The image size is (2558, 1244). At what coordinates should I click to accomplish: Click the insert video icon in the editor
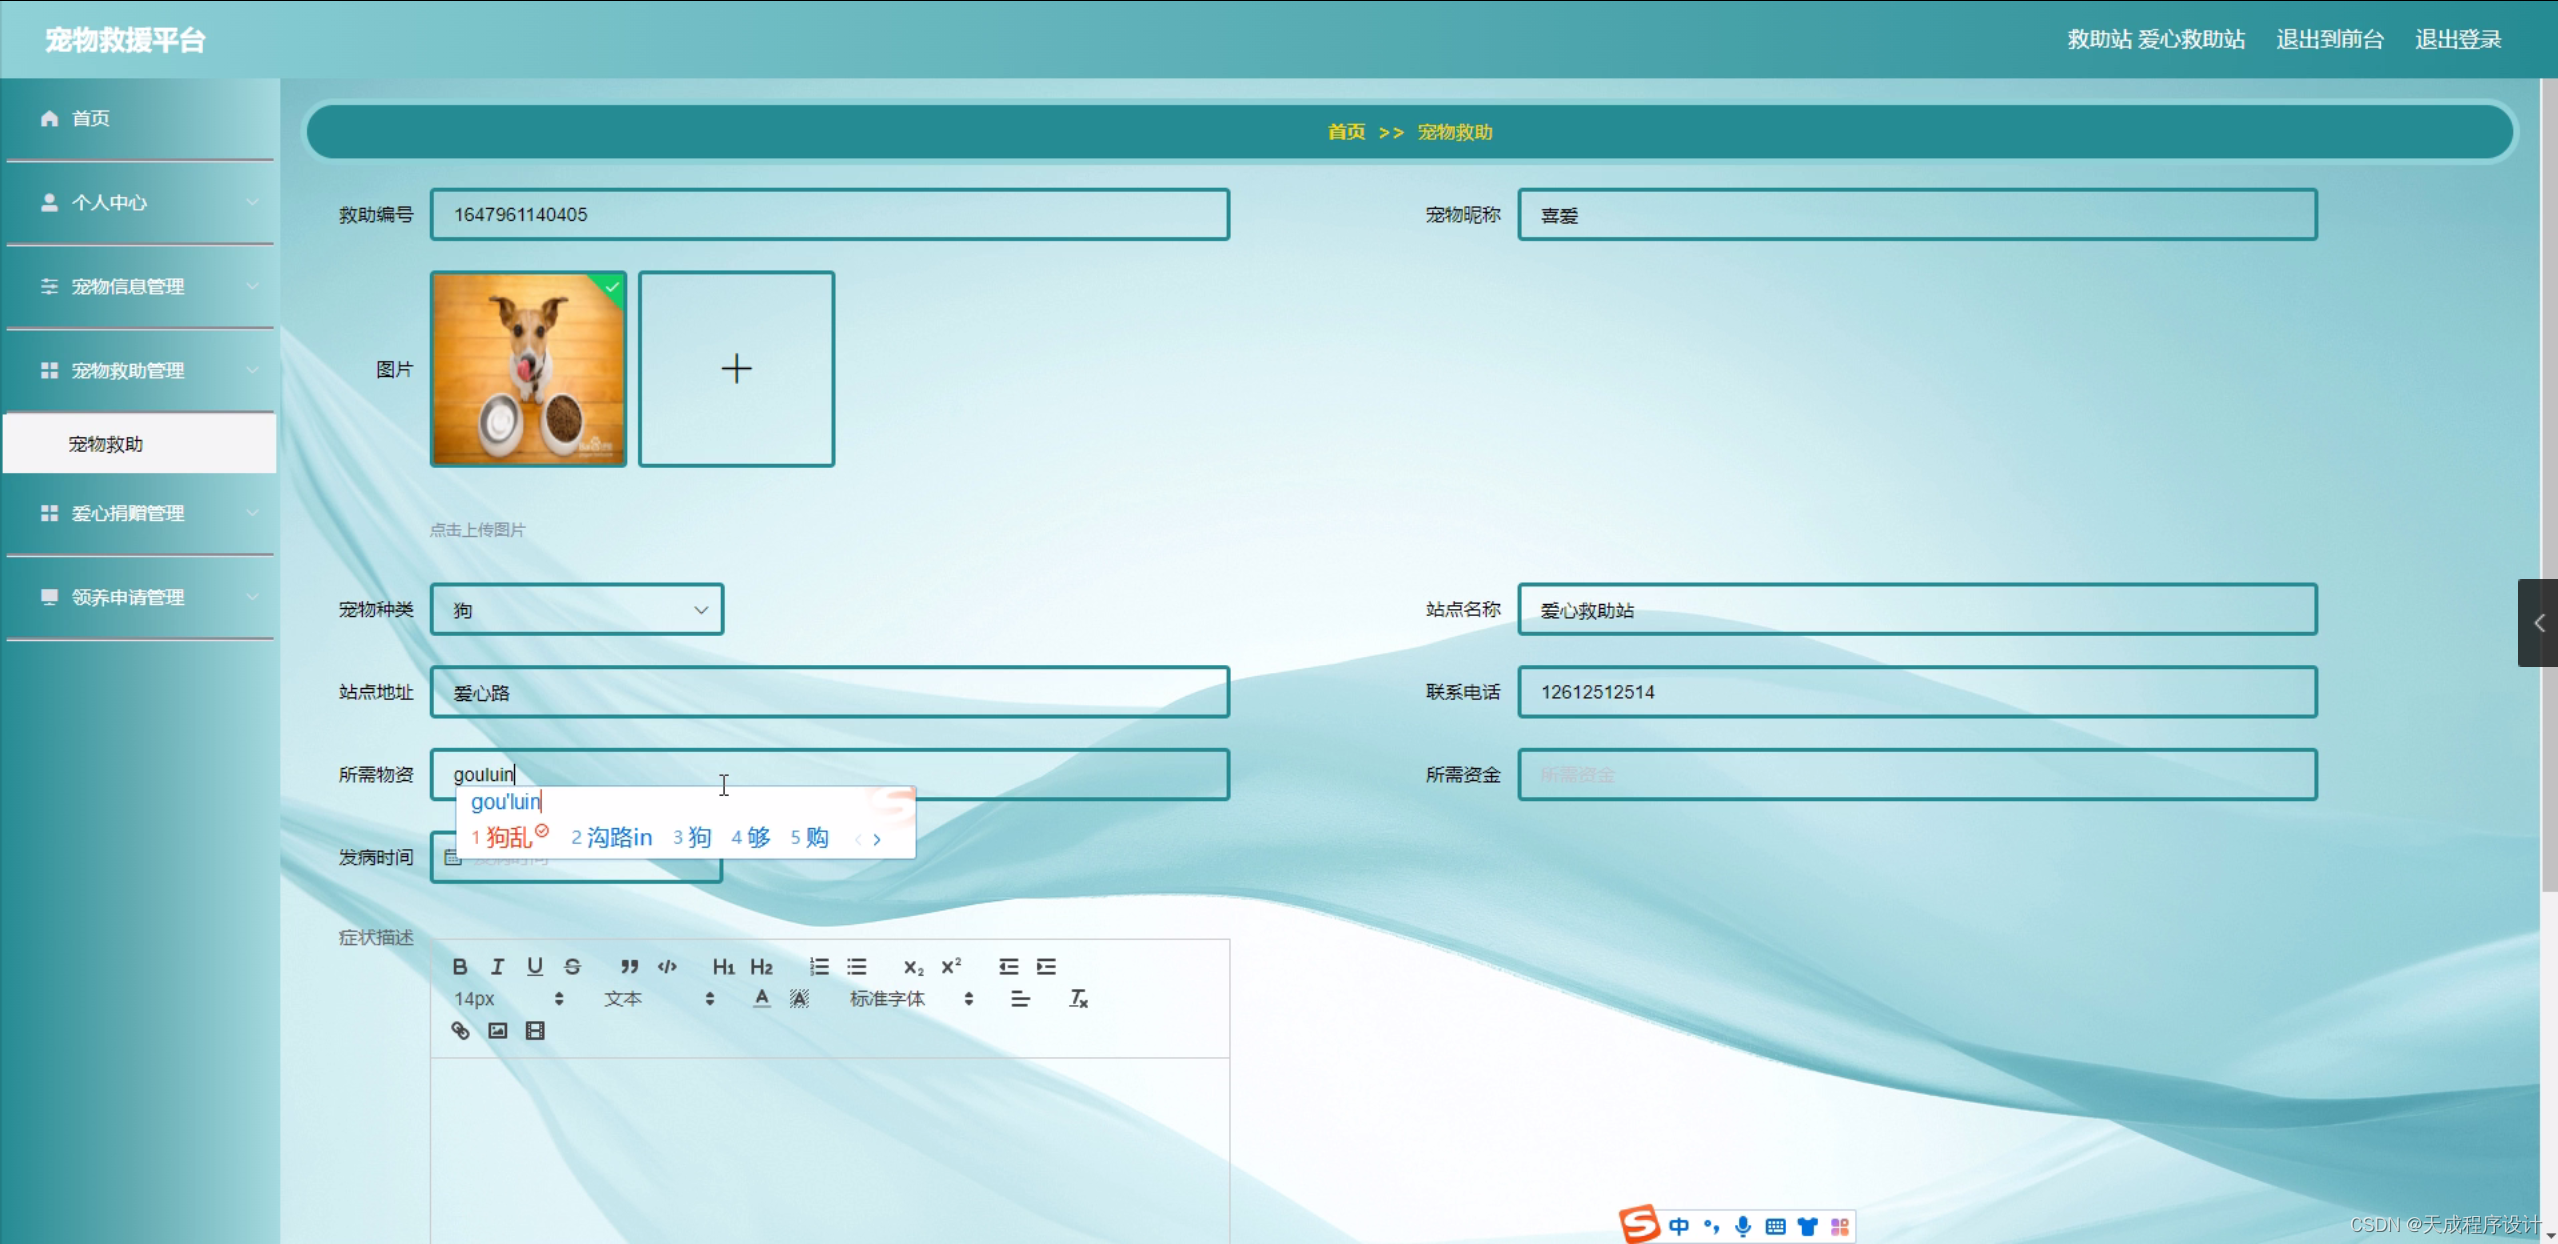535,1030
